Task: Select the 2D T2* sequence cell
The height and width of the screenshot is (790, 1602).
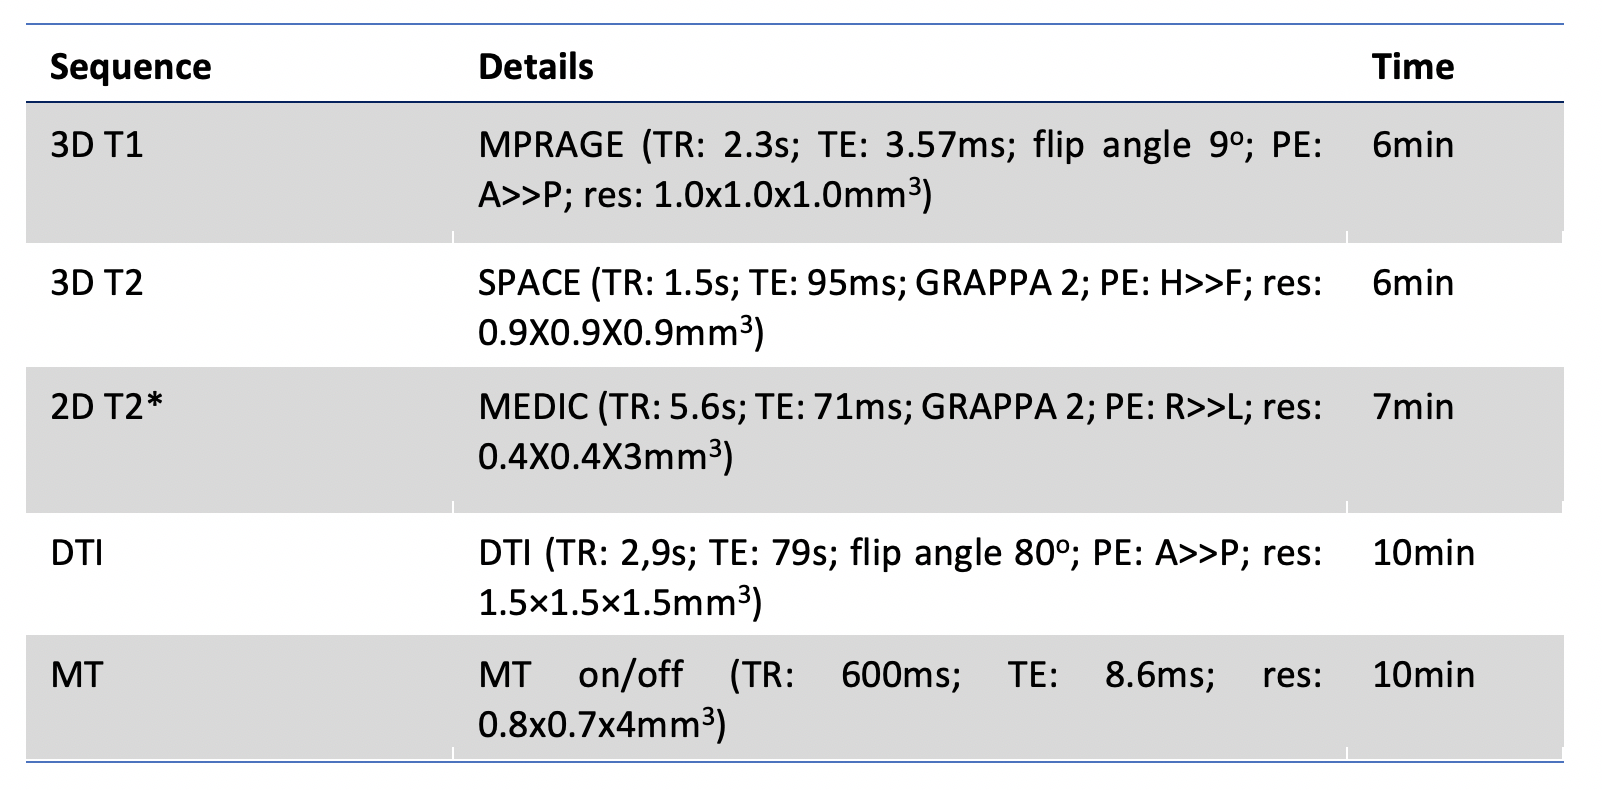Action: point(106,408)
